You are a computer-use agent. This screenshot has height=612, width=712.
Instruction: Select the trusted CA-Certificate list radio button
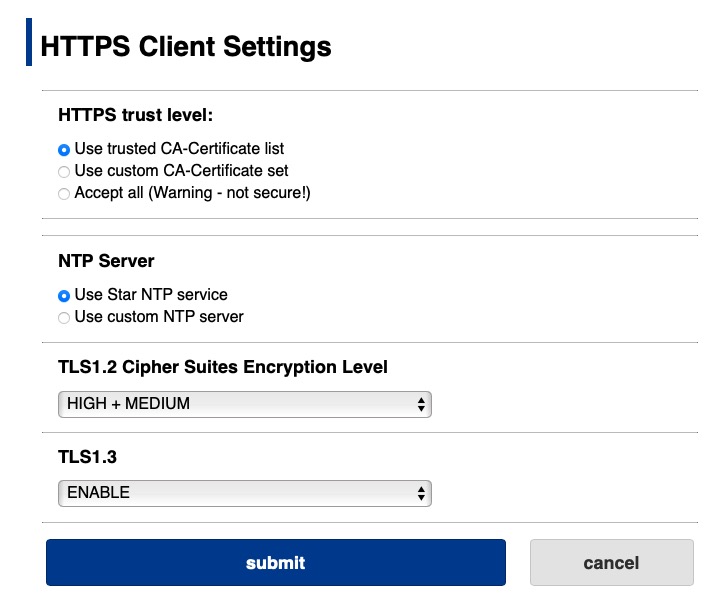(x=64, y=149)
